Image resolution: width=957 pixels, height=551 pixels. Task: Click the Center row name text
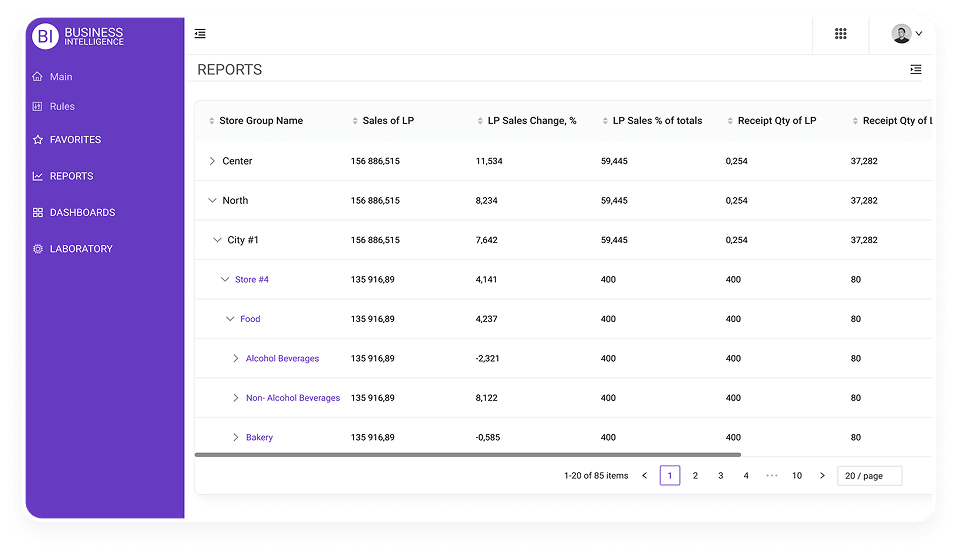(237, 161)
